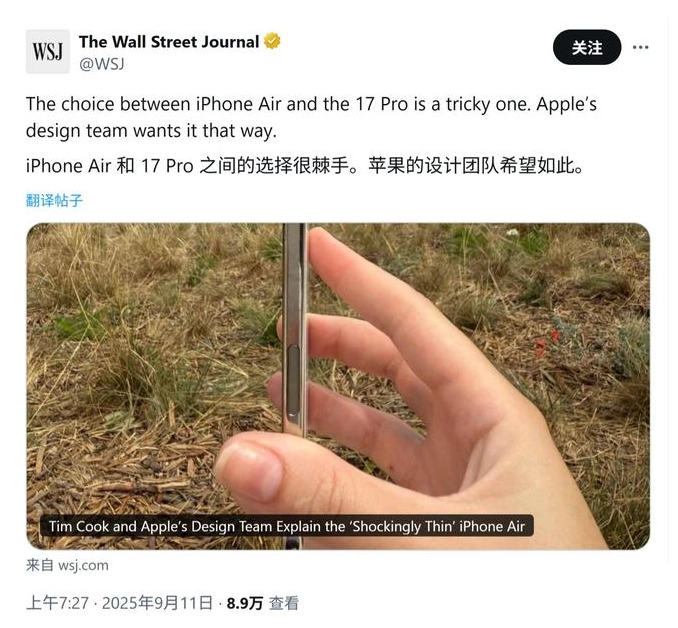Click the 8.9万 view count
The height and width of the screenshot is (628, 678).
pos(245,603)
